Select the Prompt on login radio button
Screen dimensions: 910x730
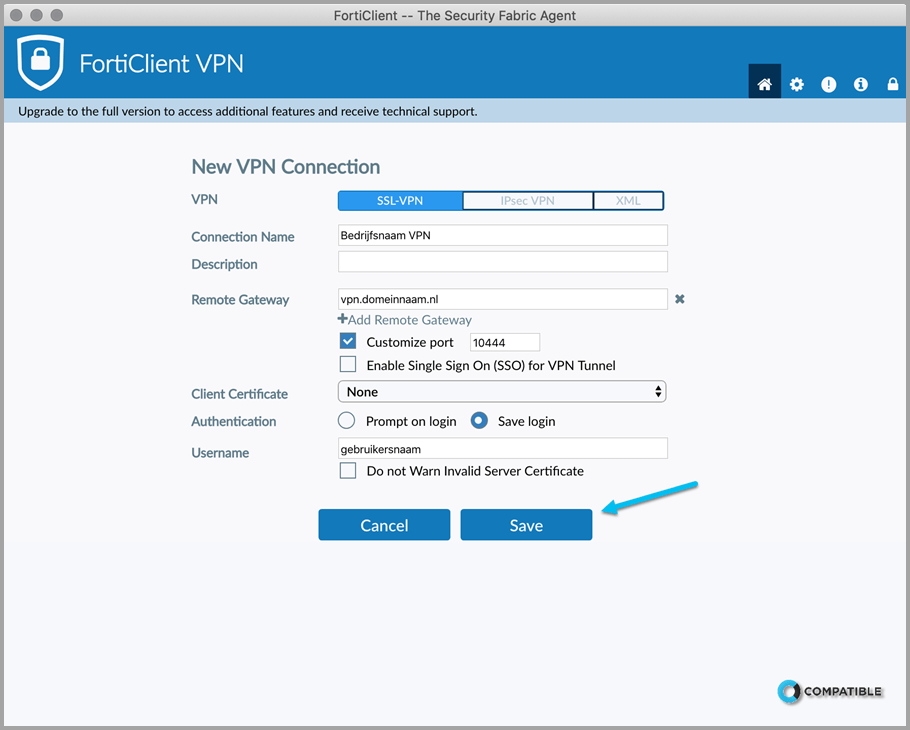click(x=346, y=420)
